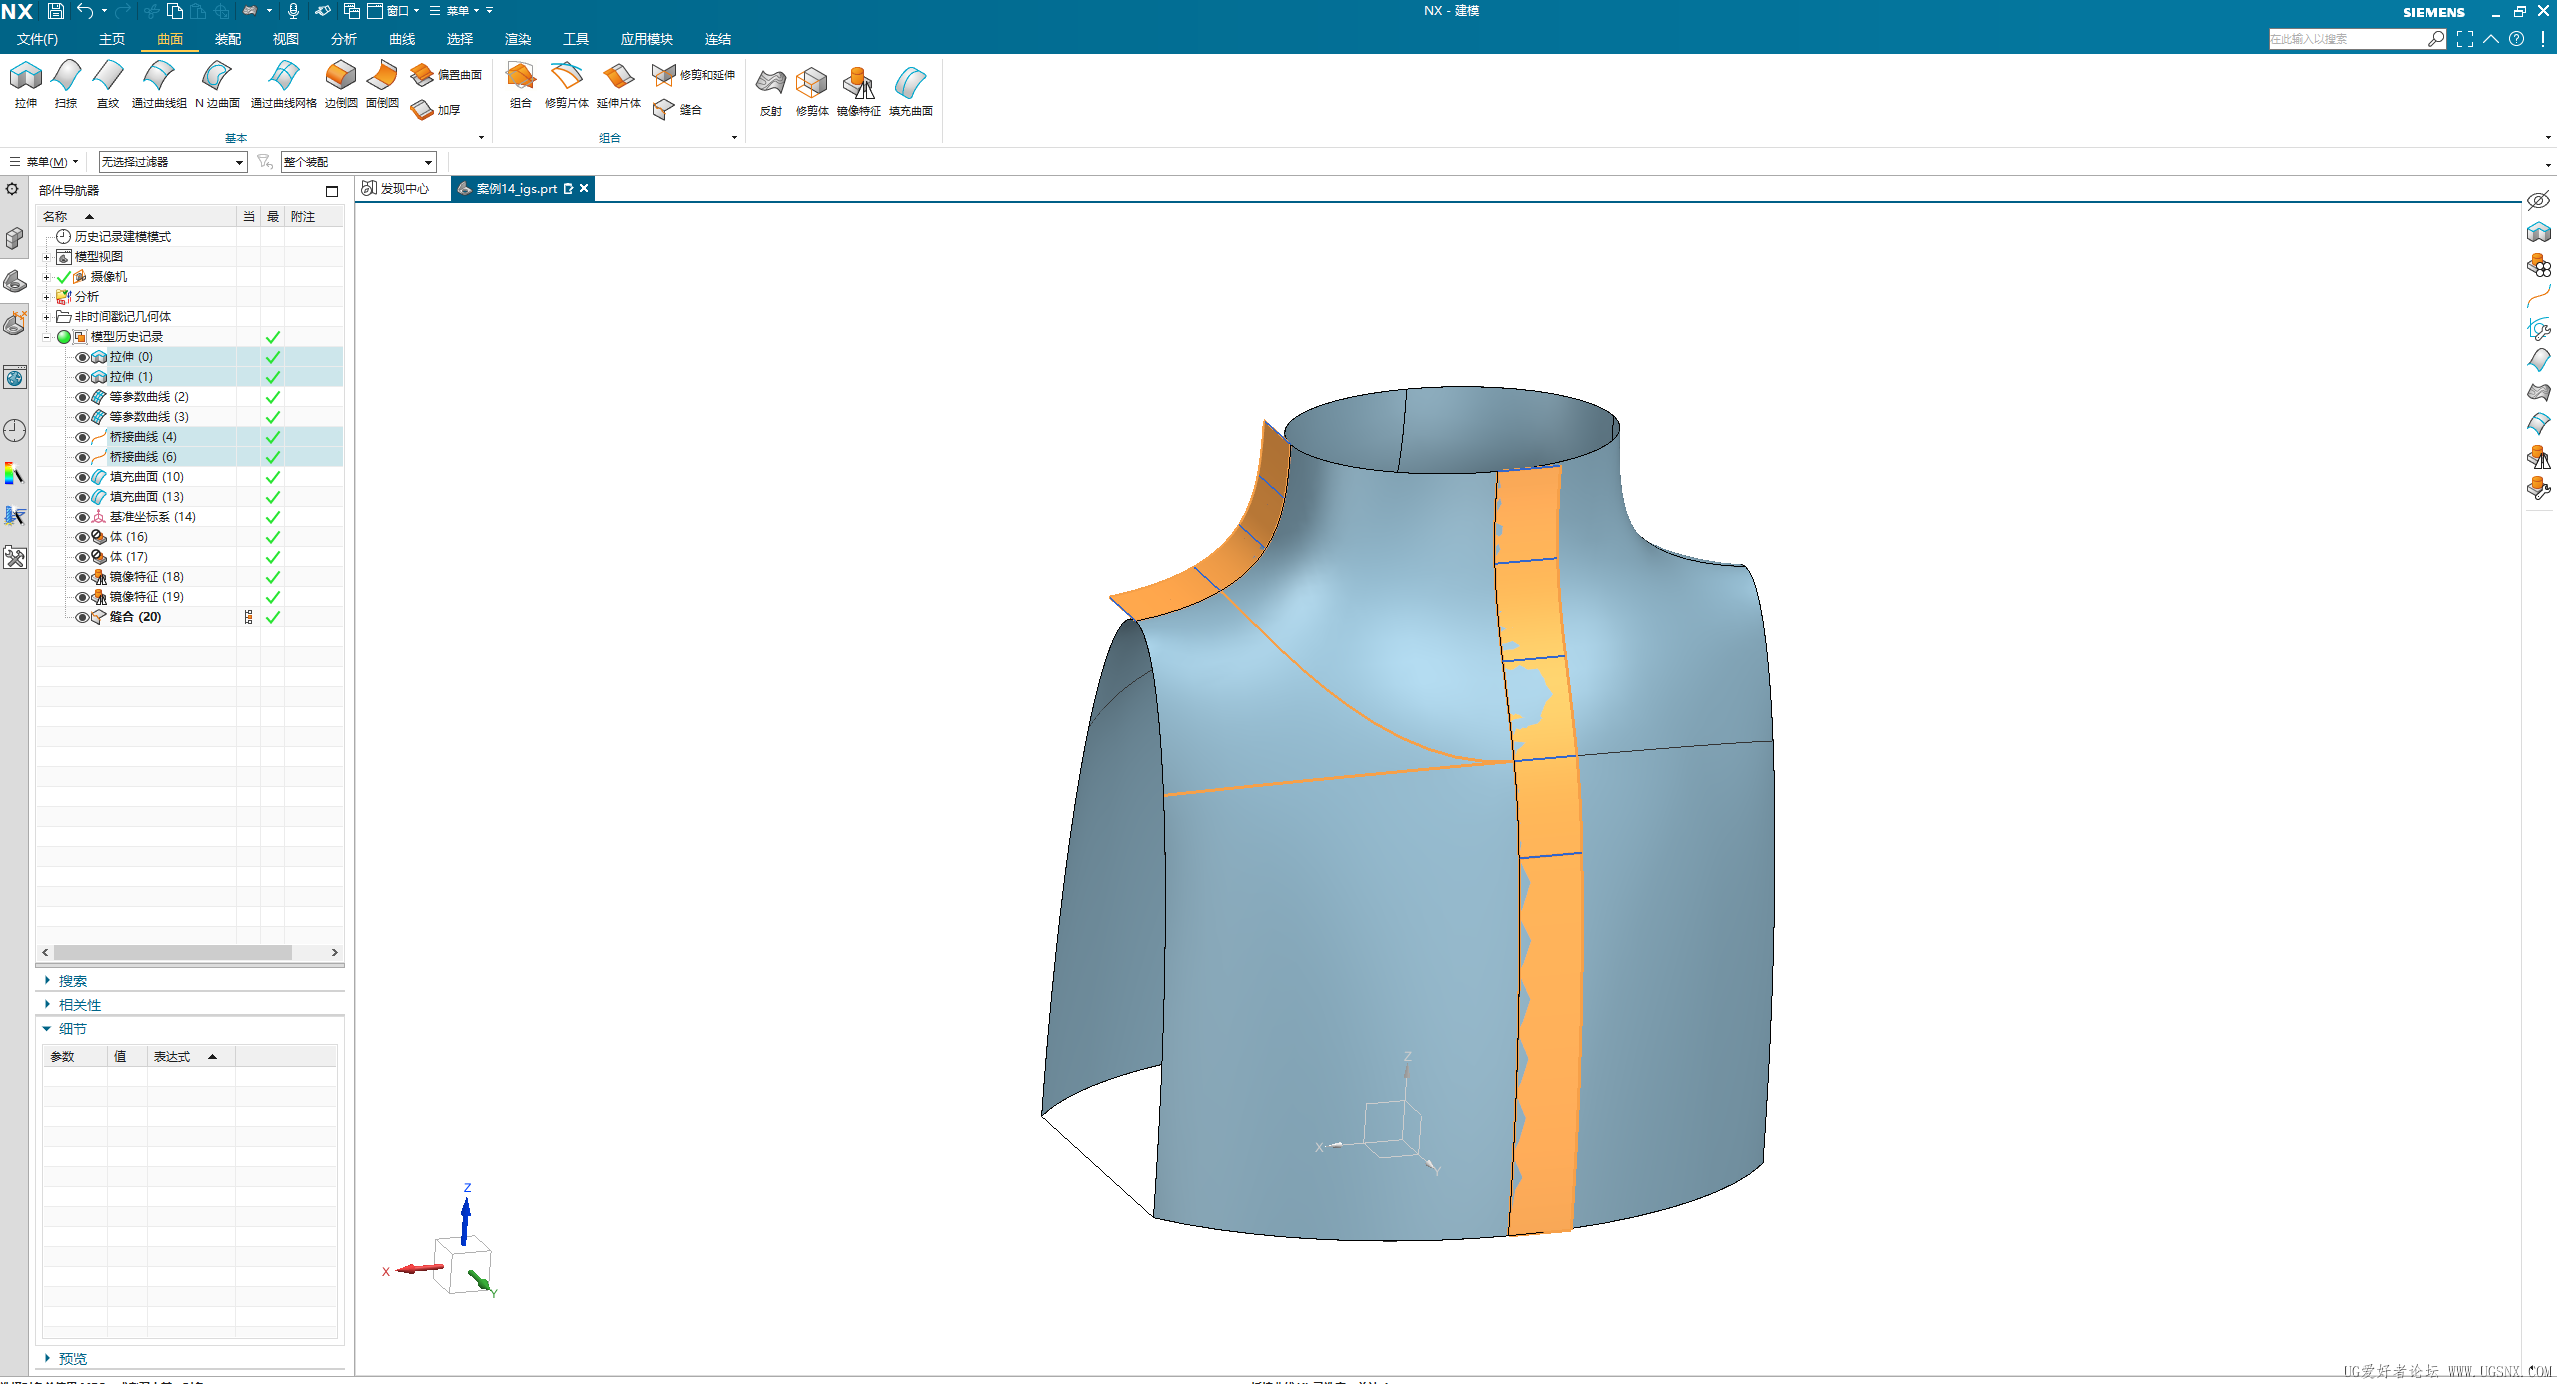Switch to the 曲线 ribbon tab
Viewport: 2557px width, 1384px height.
coord(402,39)
